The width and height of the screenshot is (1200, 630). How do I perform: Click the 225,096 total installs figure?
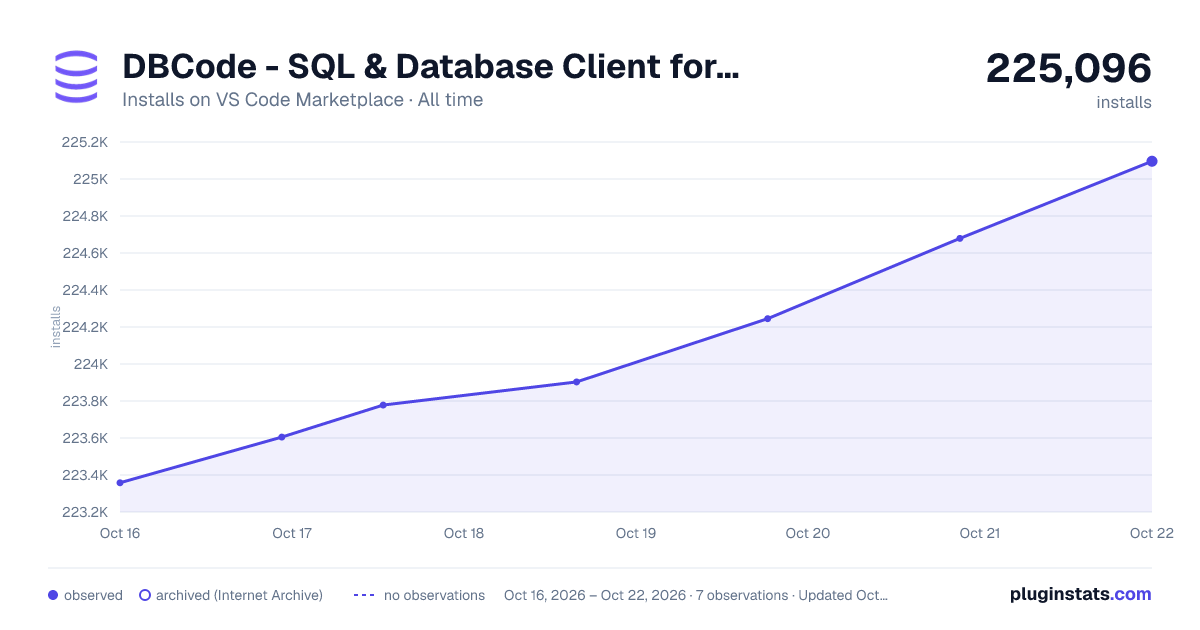(x=1068, y=68)
